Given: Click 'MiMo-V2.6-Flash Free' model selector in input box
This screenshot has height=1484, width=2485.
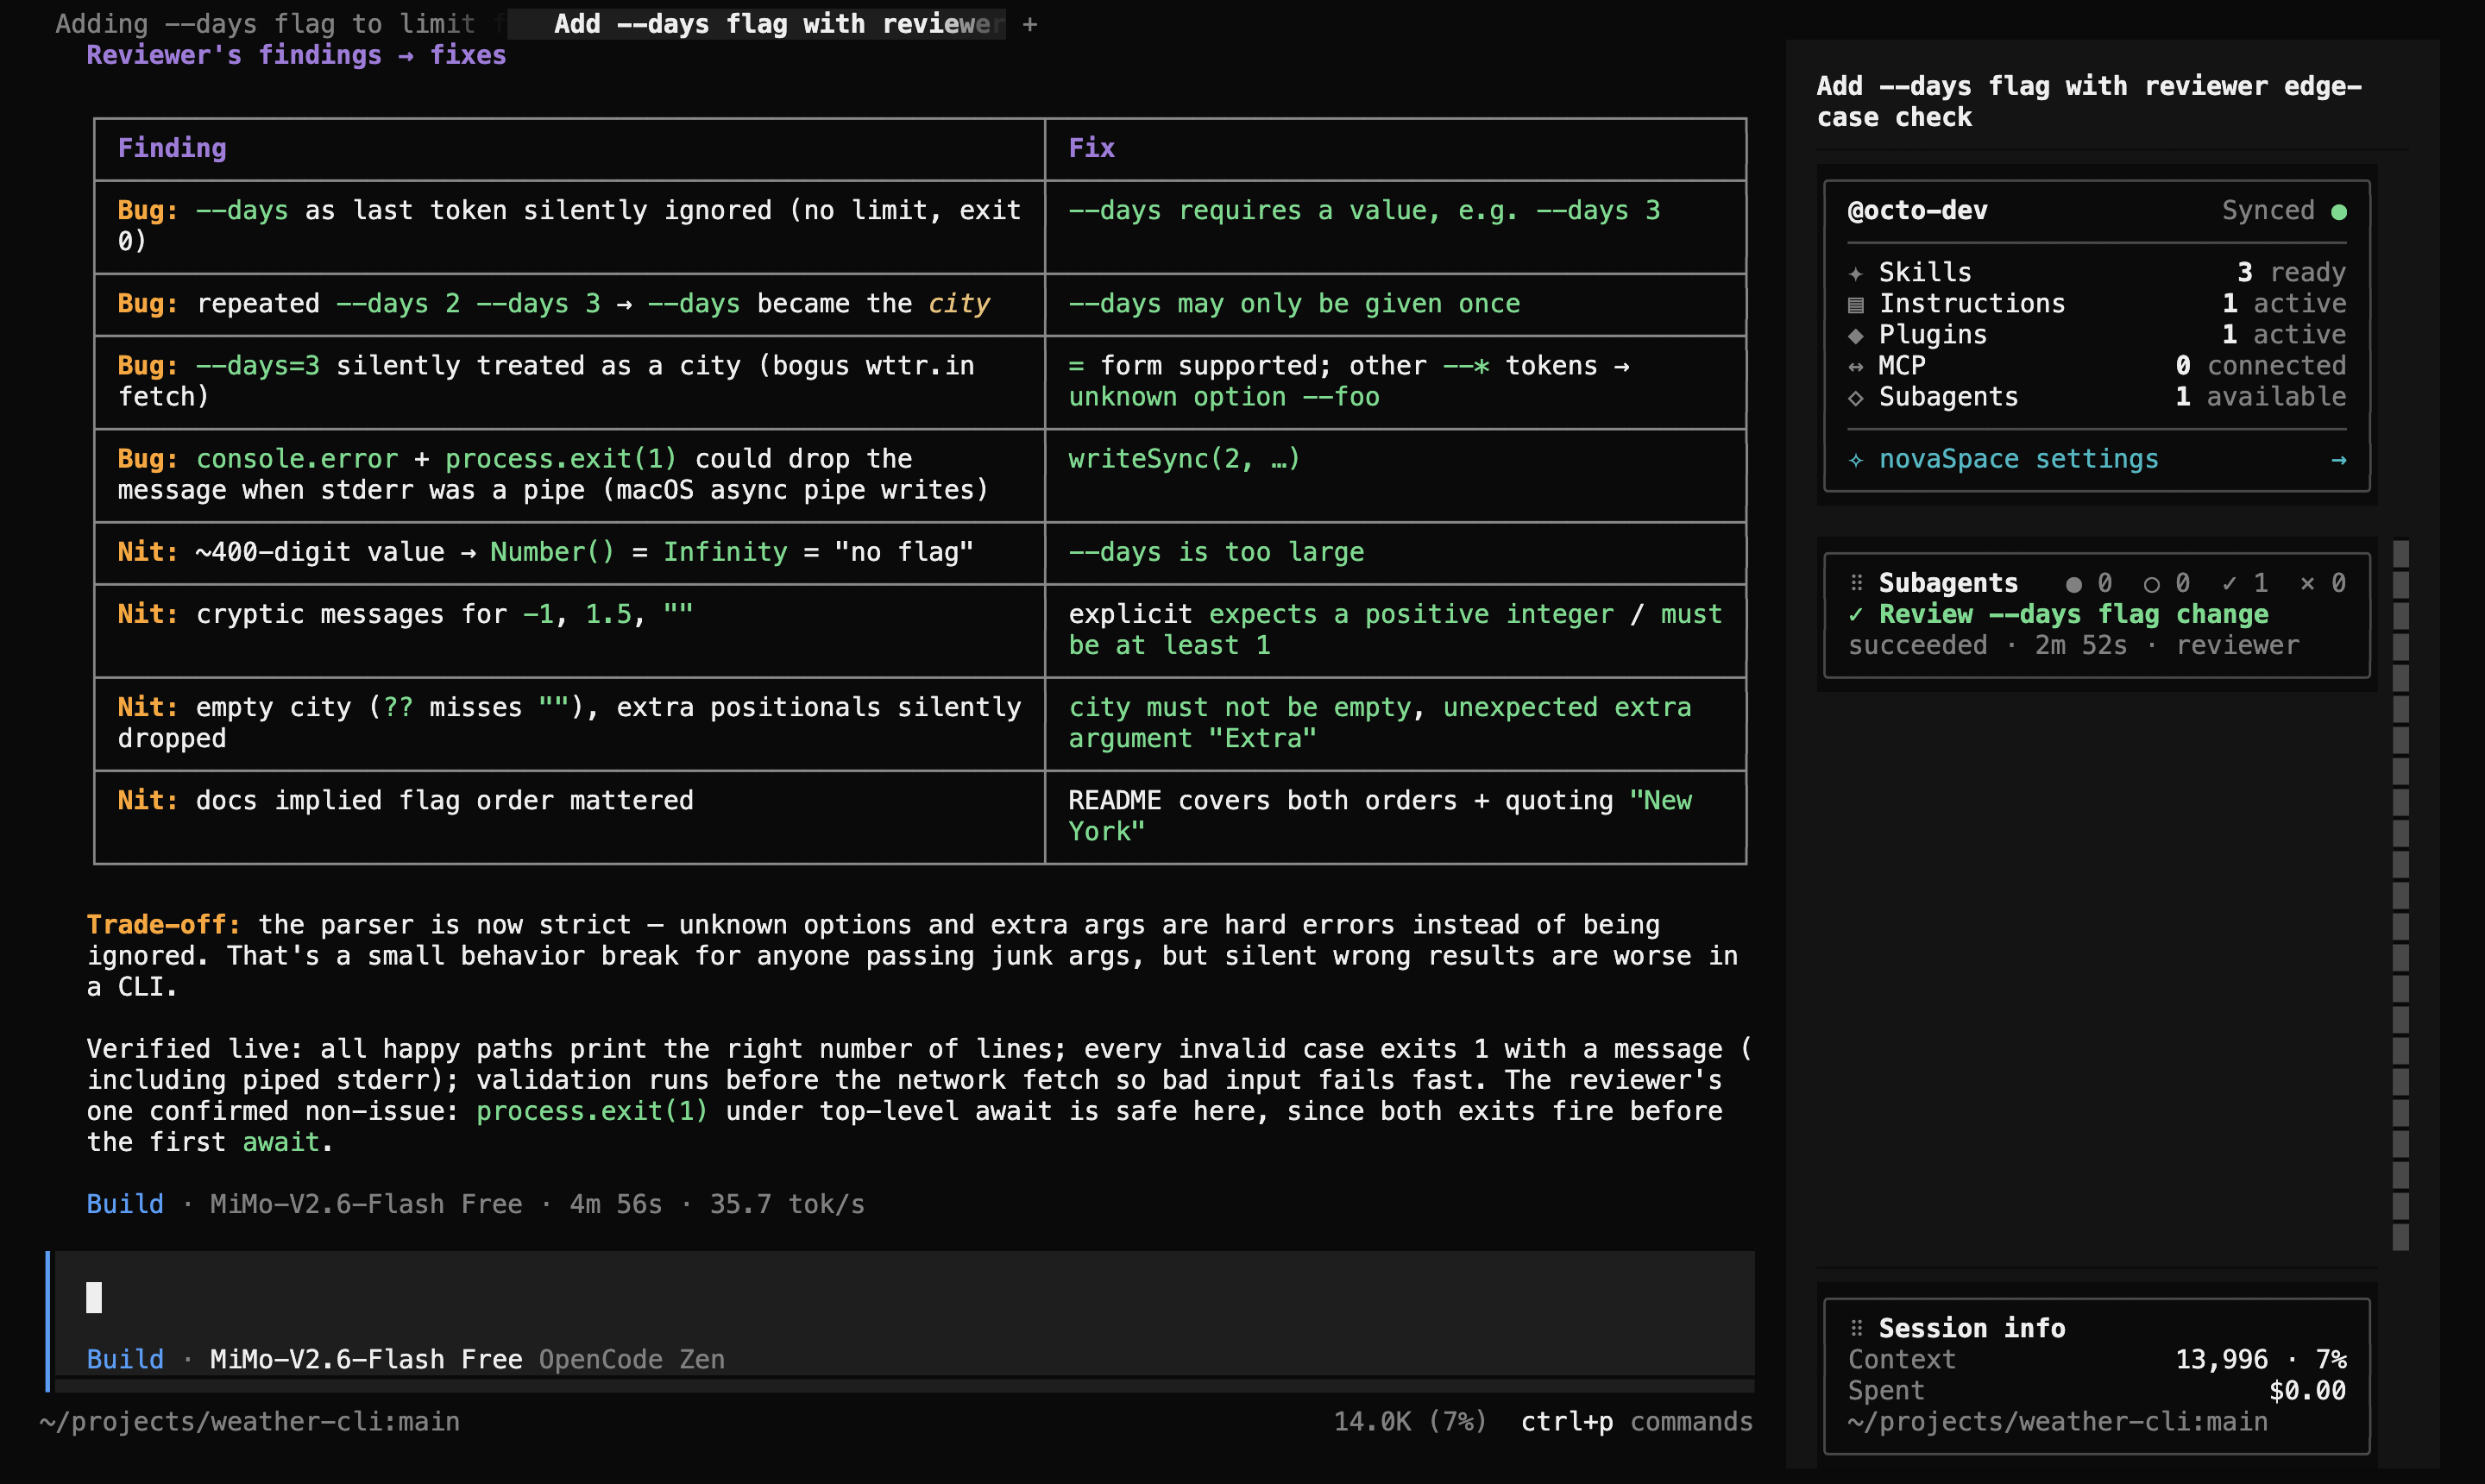Looking at the screenshot, I should pos(366,1359).
